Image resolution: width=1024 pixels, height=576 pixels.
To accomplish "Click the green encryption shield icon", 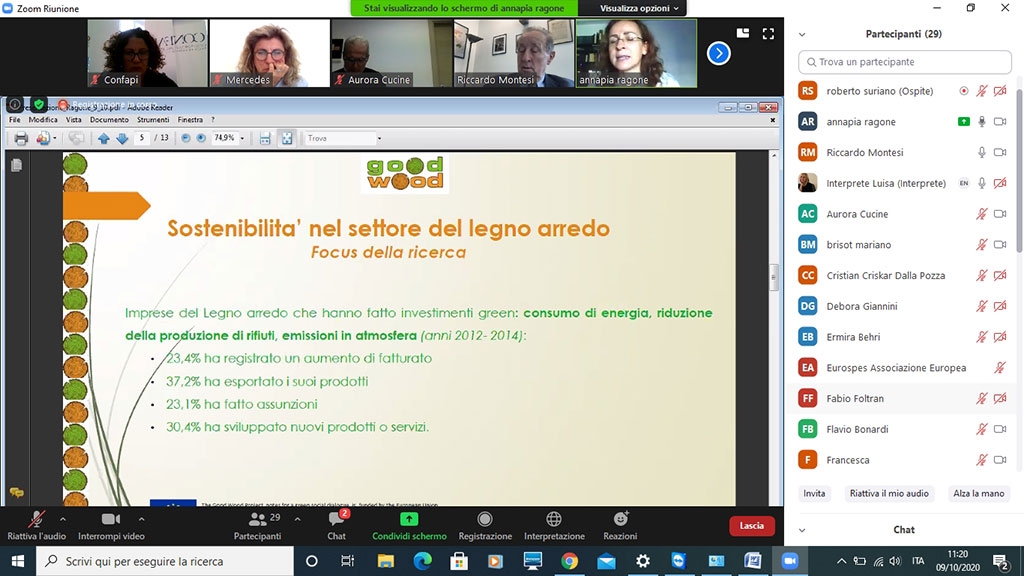I will pyautogui.click(x=39, y=104).
